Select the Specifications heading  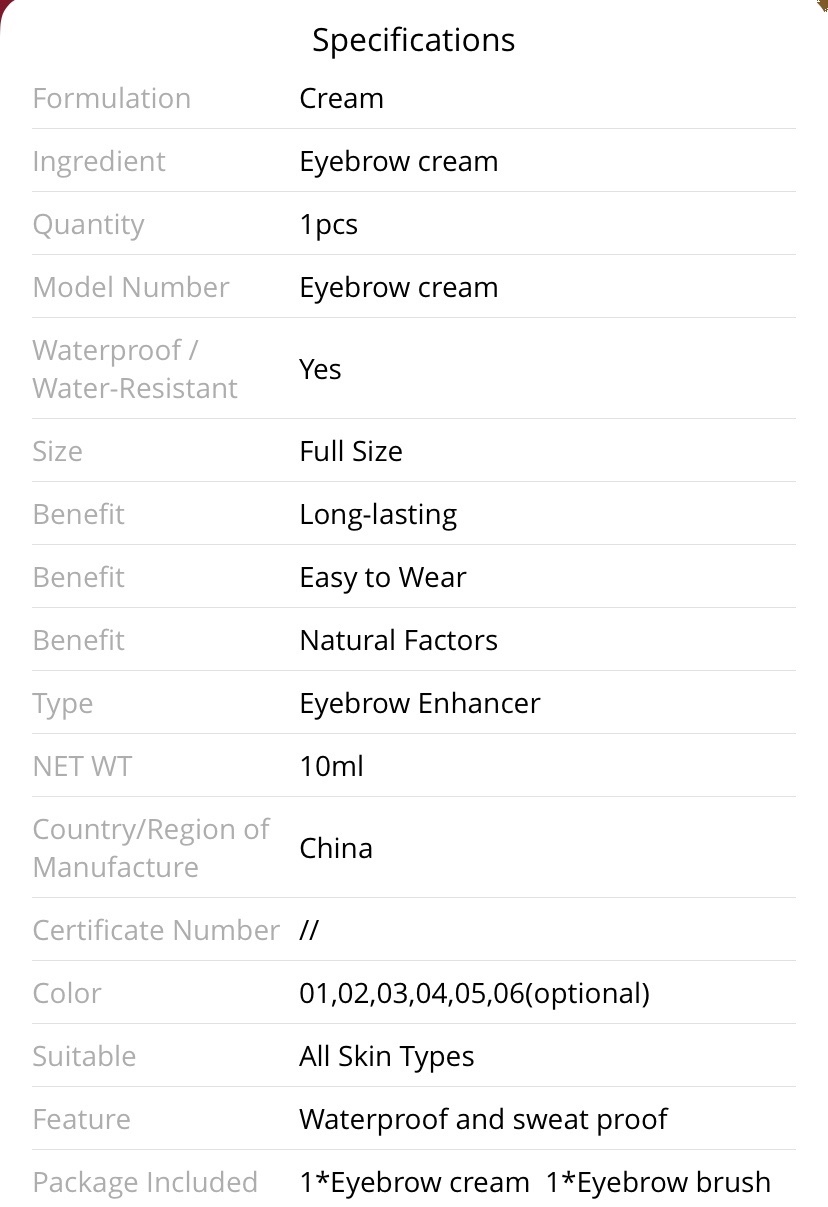pyautogui.click(x=414, y=40)
